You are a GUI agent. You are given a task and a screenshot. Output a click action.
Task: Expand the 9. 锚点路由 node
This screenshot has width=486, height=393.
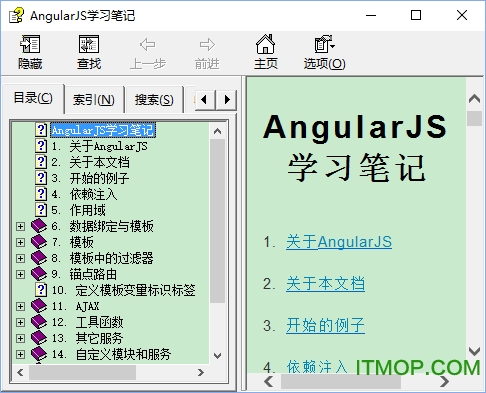(x=20, y=274)
